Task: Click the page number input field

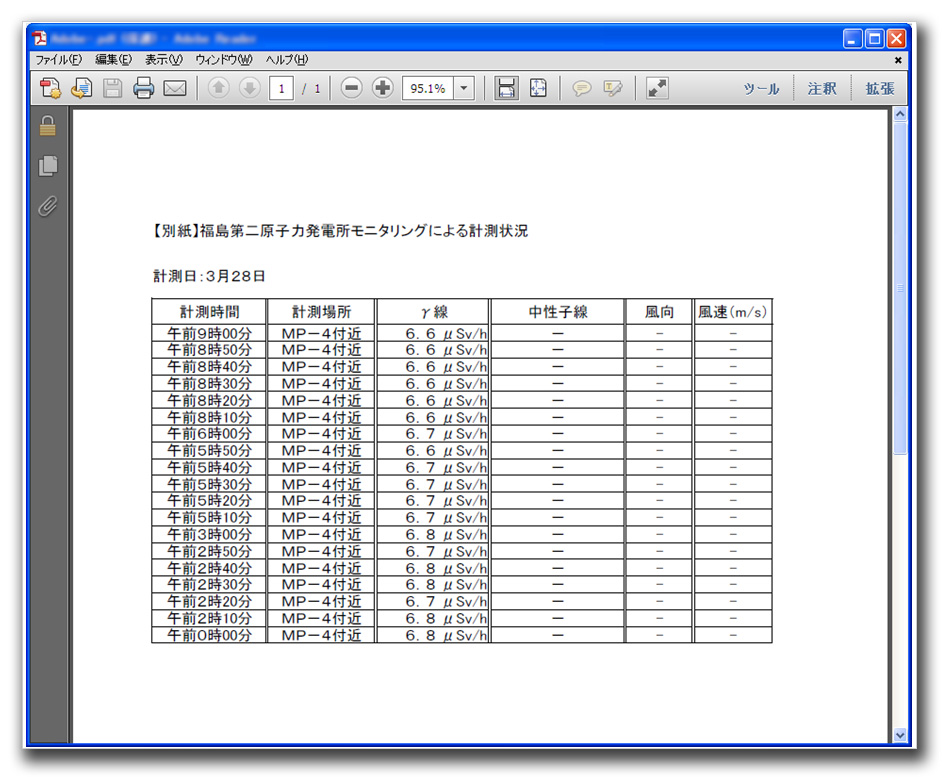Action: (281, 88)
